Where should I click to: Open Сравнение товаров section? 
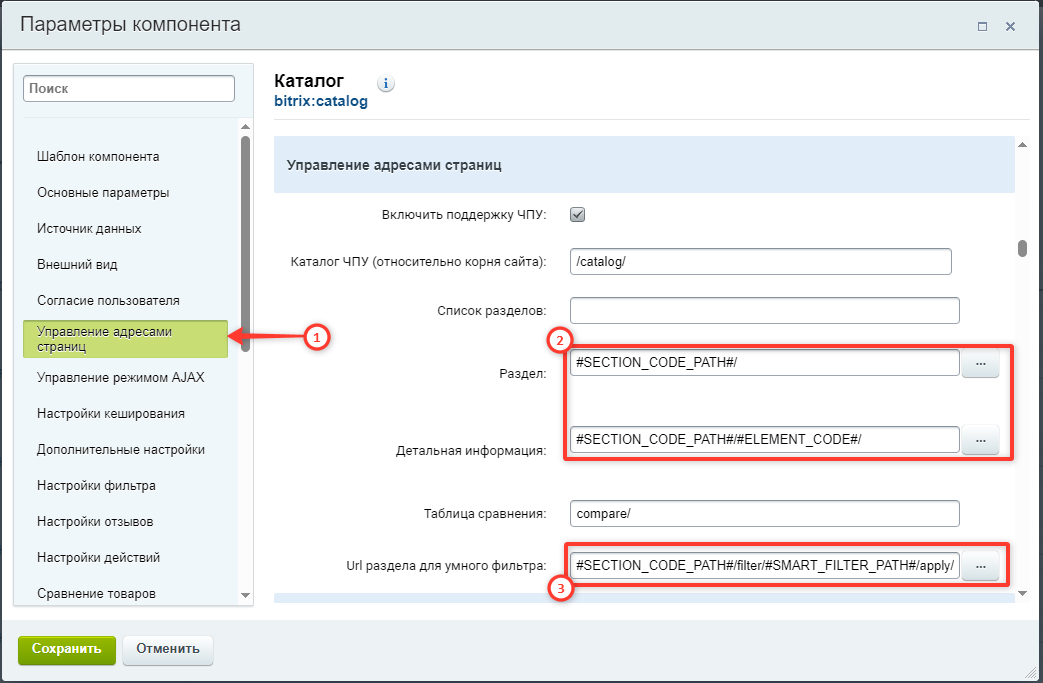tap(96, 593)
